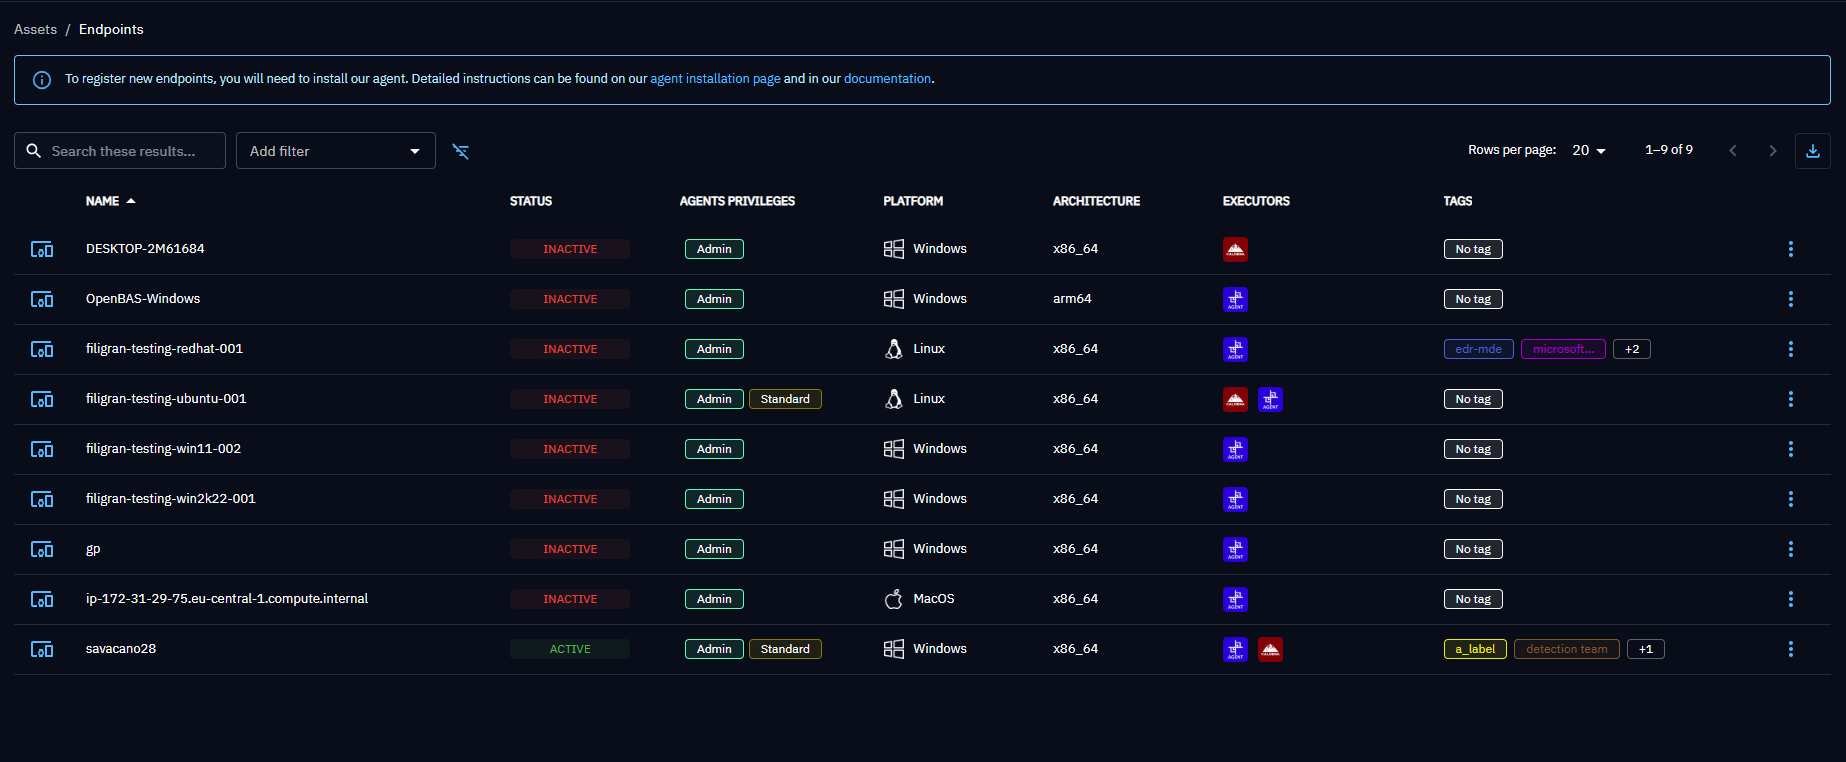Click the export download icon
This screenshot has width=1846, height=762.
[x=1812, y=151]
